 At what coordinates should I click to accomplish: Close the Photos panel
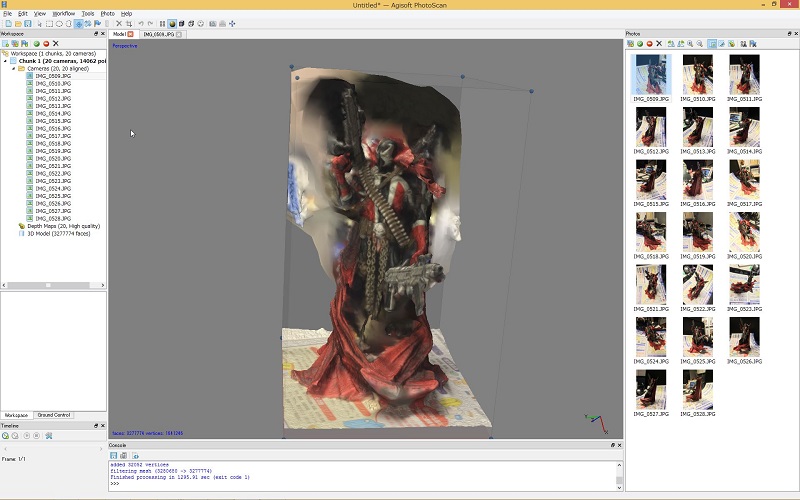pos(796,34)
